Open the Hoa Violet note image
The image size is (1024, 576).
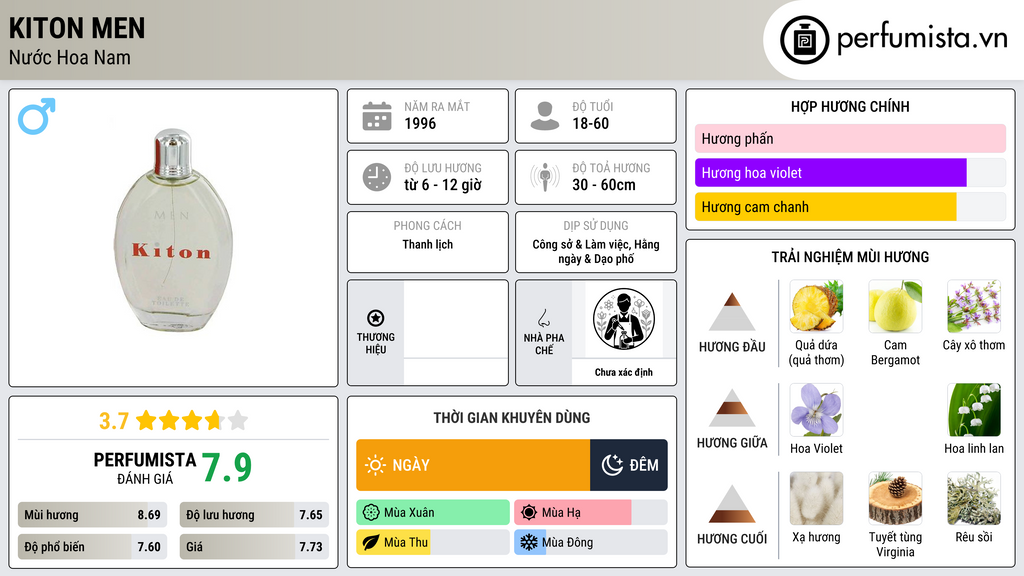click(x=816, y=409)
